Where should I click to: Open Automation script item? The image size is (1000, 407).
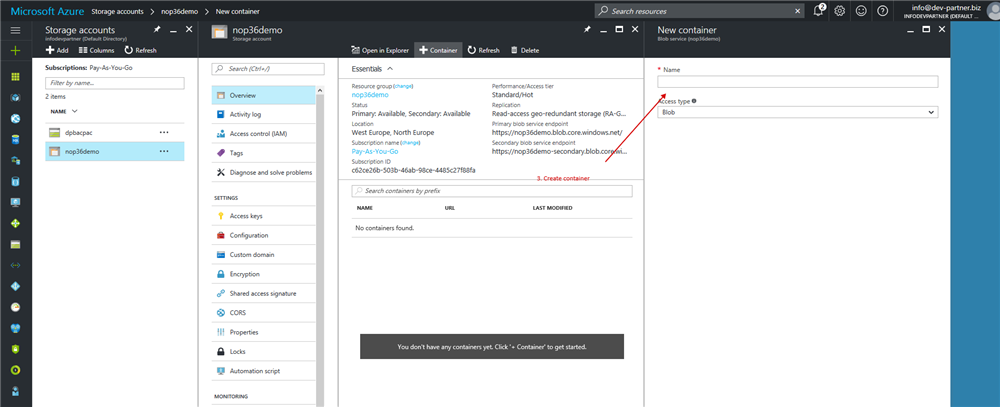(x=263, y=371)
